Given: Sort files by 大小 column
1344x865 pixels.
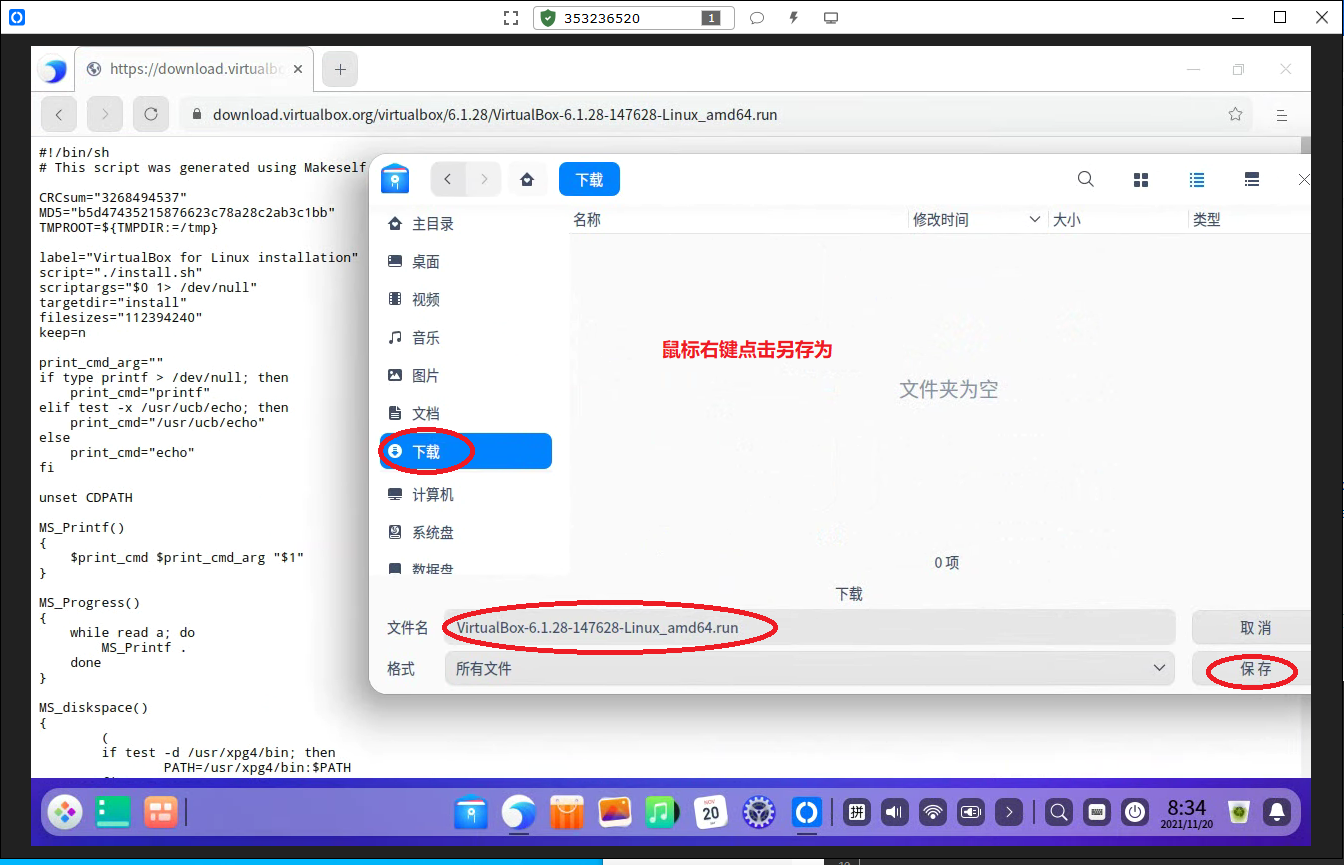Looking at the screenshot, I should click(1119, 220).
